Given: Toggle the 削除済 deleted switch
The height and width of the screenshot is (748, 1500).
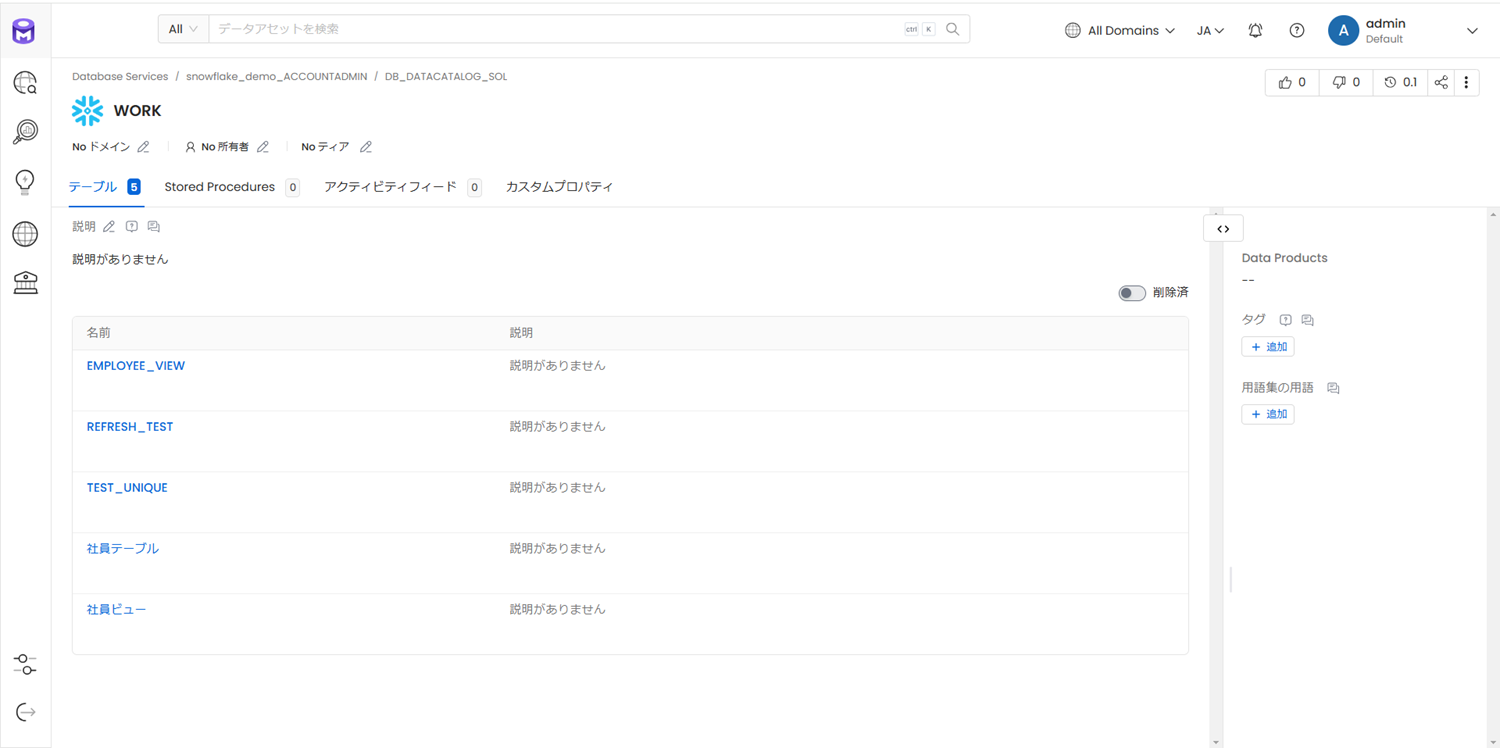Looking at the screenshot, I should point(1132,293).
